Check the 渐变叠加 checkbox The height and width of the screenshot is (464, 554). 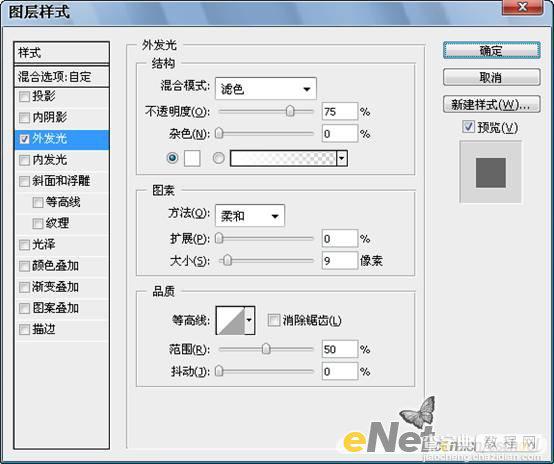click(24, 287)
